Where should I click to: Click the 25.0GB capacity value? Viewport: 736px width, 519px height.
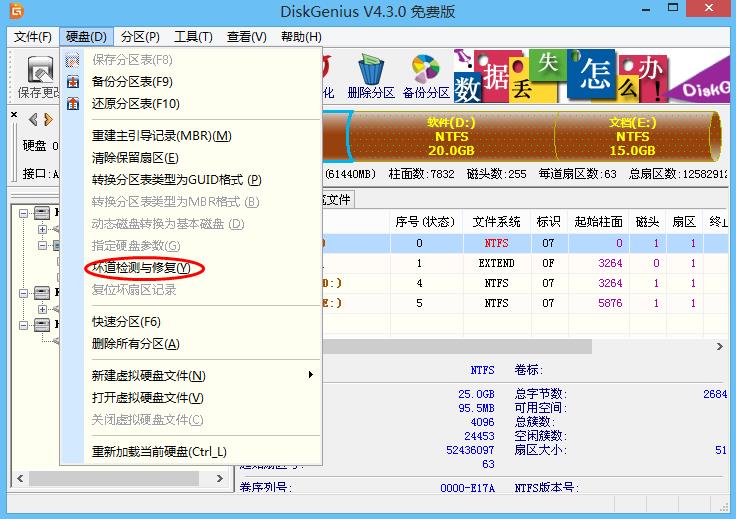[x=476, y=394]
